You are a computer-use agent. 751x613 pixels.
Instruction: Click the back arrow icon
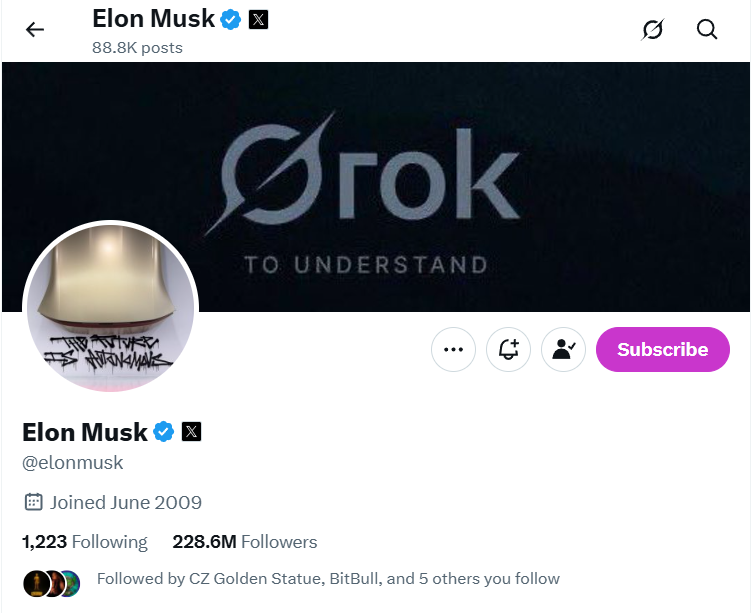click(x=35, y=30)
